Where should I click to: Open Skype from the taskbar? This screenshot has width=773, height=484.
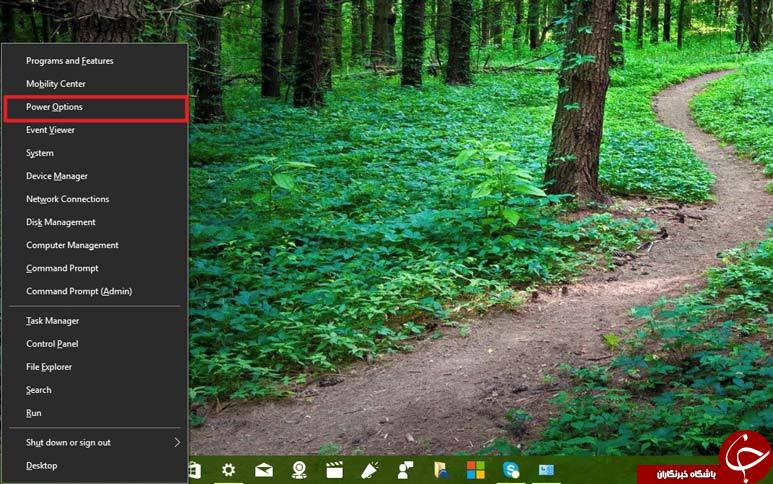pyautogui.click(x=511, y=470)
